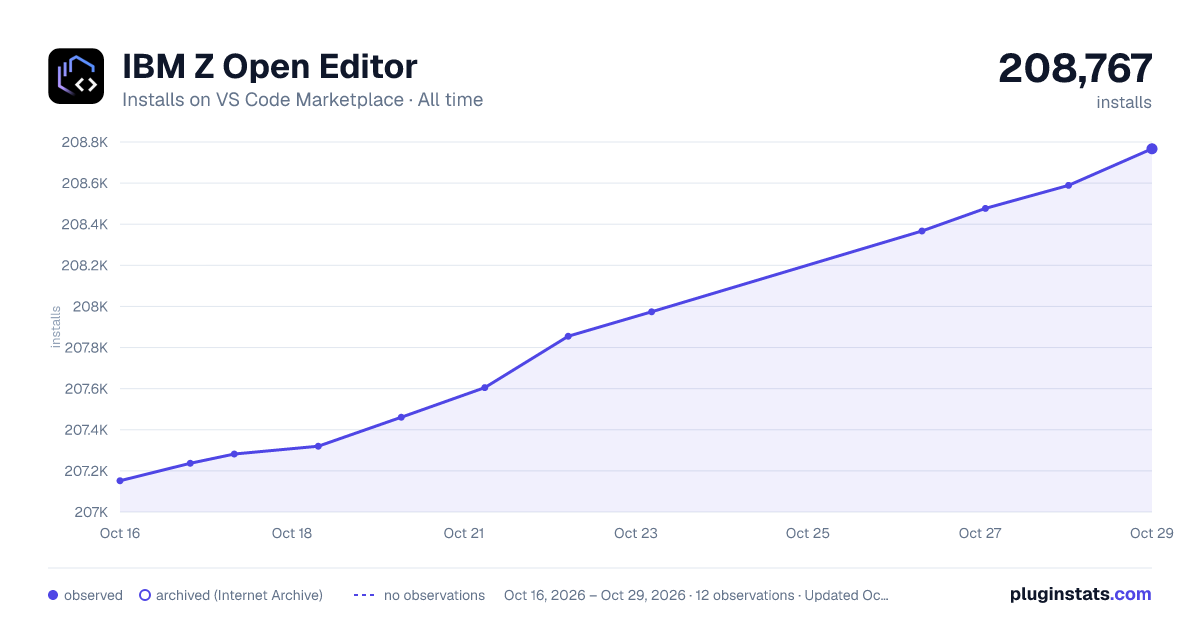Click the 208,767 installs total
Image resolution: width=1200 pixels, height=630 pixels.
click(1075, 69)
